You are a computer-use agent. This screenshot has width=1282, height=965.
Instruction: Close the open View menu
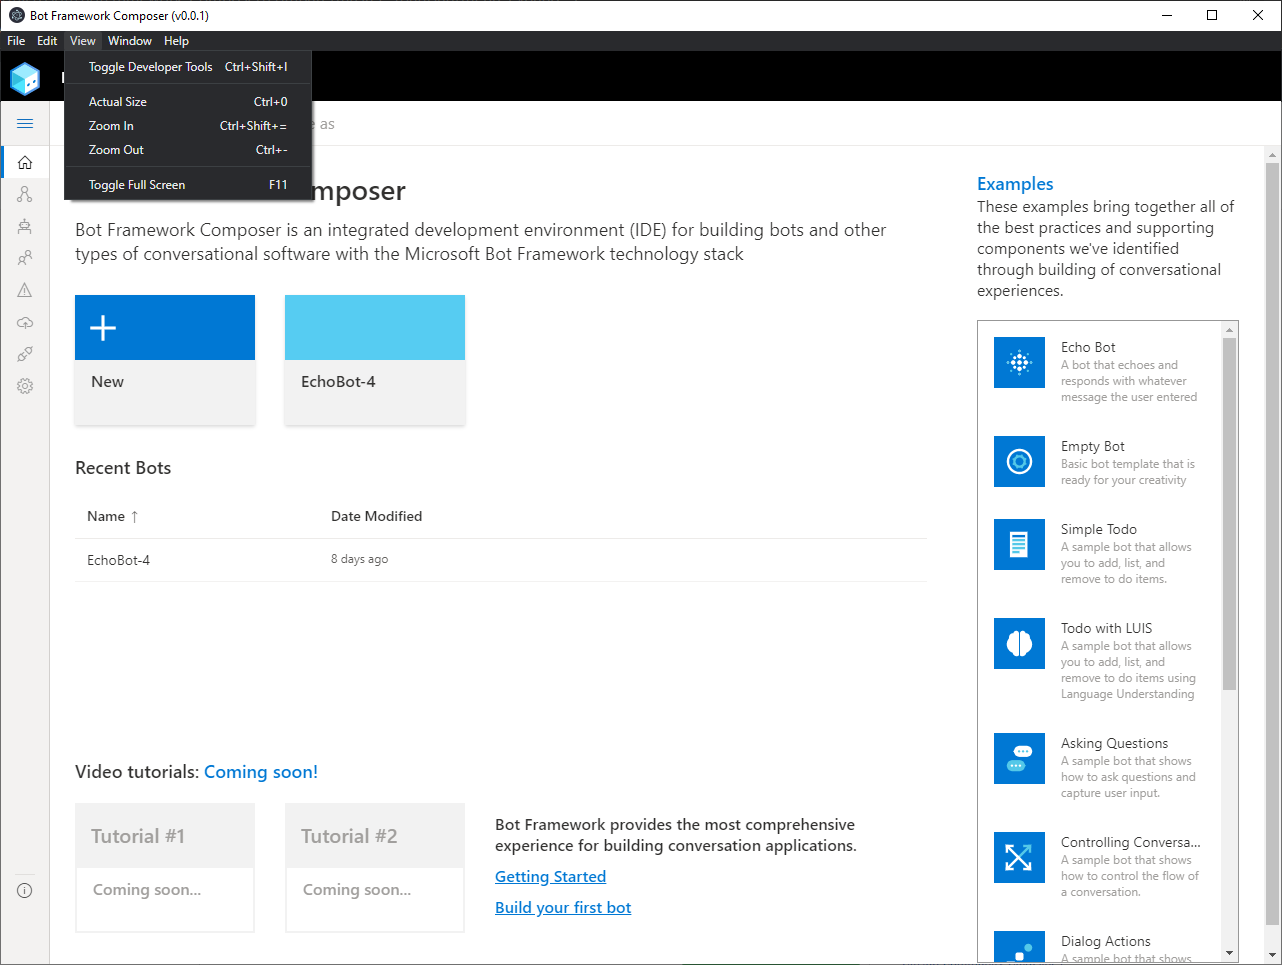tap(83, 41)
